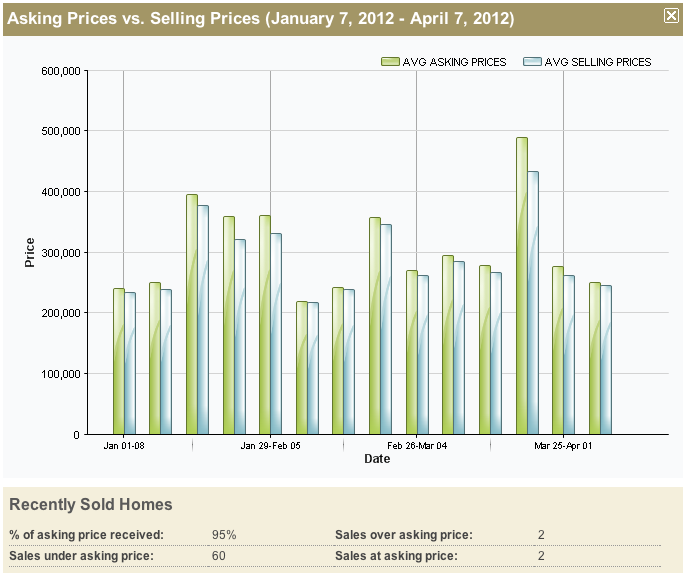Click the AVG SELLING PRICES legend label
687x573 pixels.
pos(598,62)
